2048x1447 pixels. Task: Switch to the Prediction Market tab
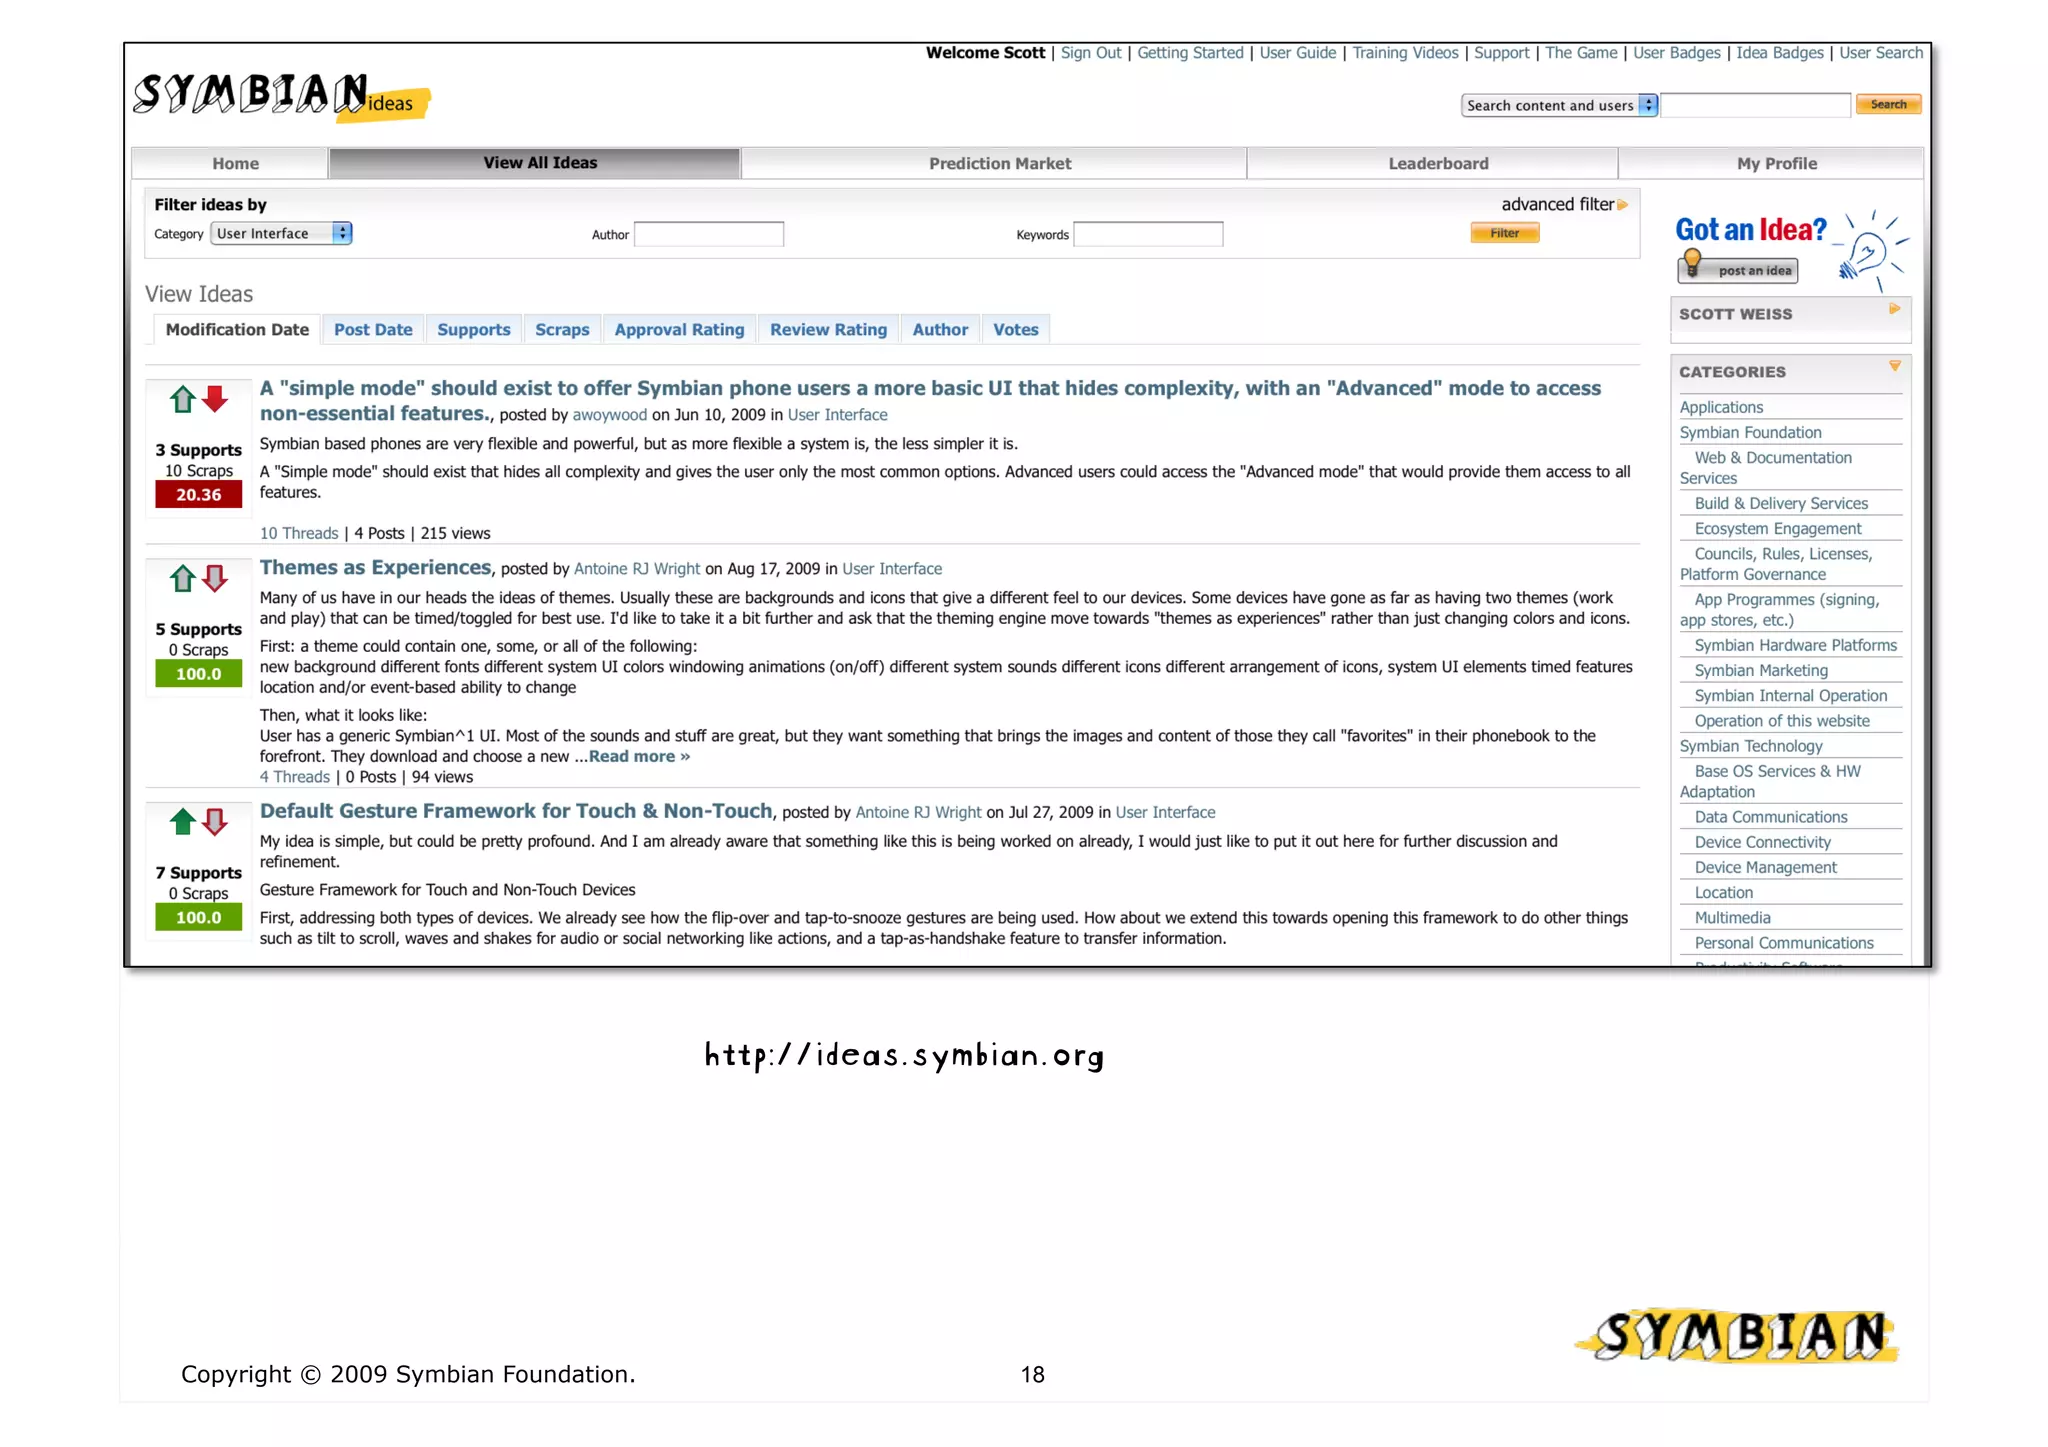tap(998, 163)
